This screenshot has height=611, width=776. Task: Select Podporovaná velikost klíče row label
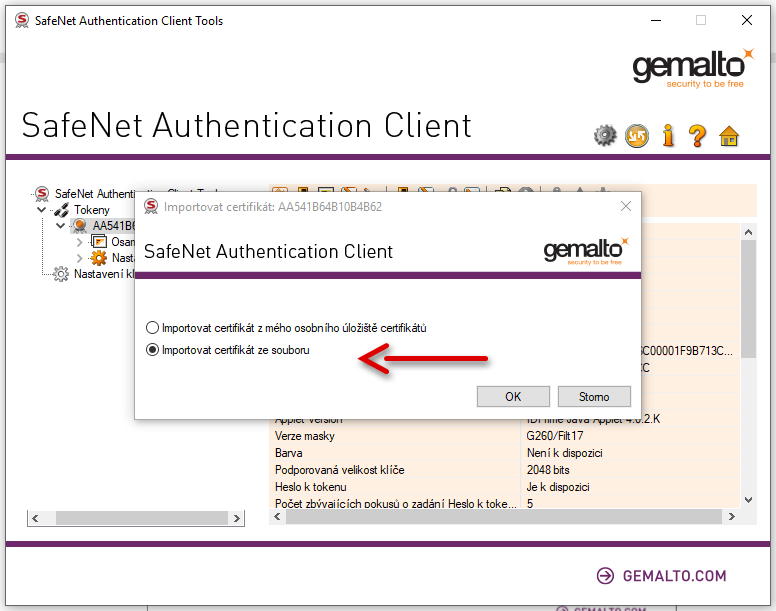[x=340, y=470]
